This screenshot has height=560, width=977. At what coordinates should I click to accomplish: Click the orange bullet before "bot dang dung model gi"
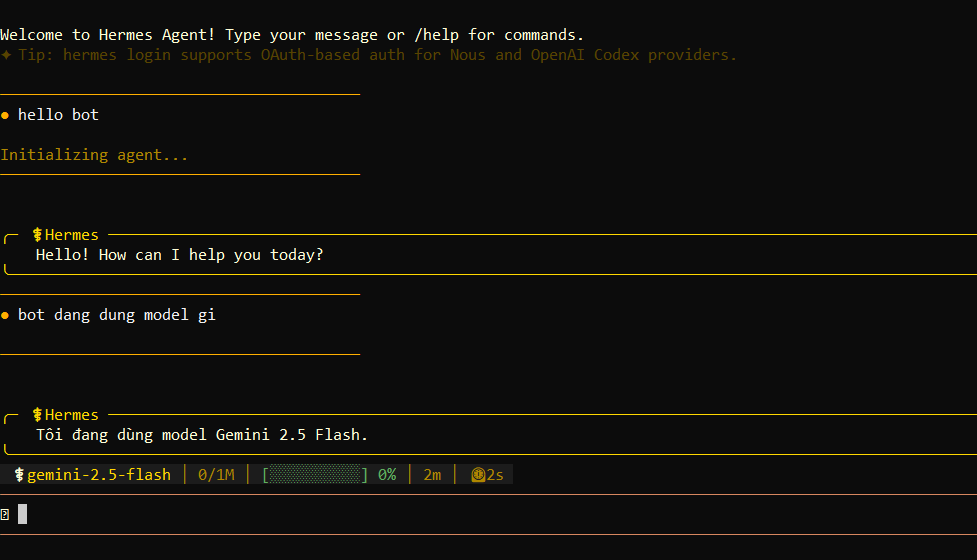5,315
